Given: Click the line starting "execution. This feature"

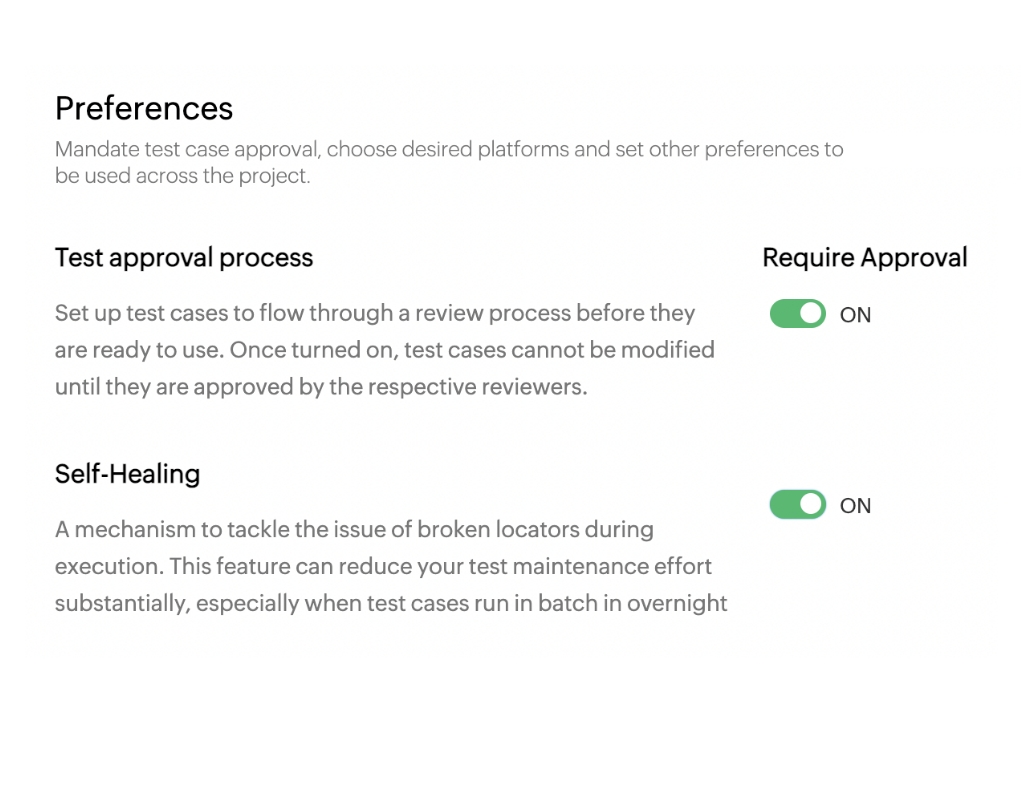Looking at the screenshot, I should [383, 566].
